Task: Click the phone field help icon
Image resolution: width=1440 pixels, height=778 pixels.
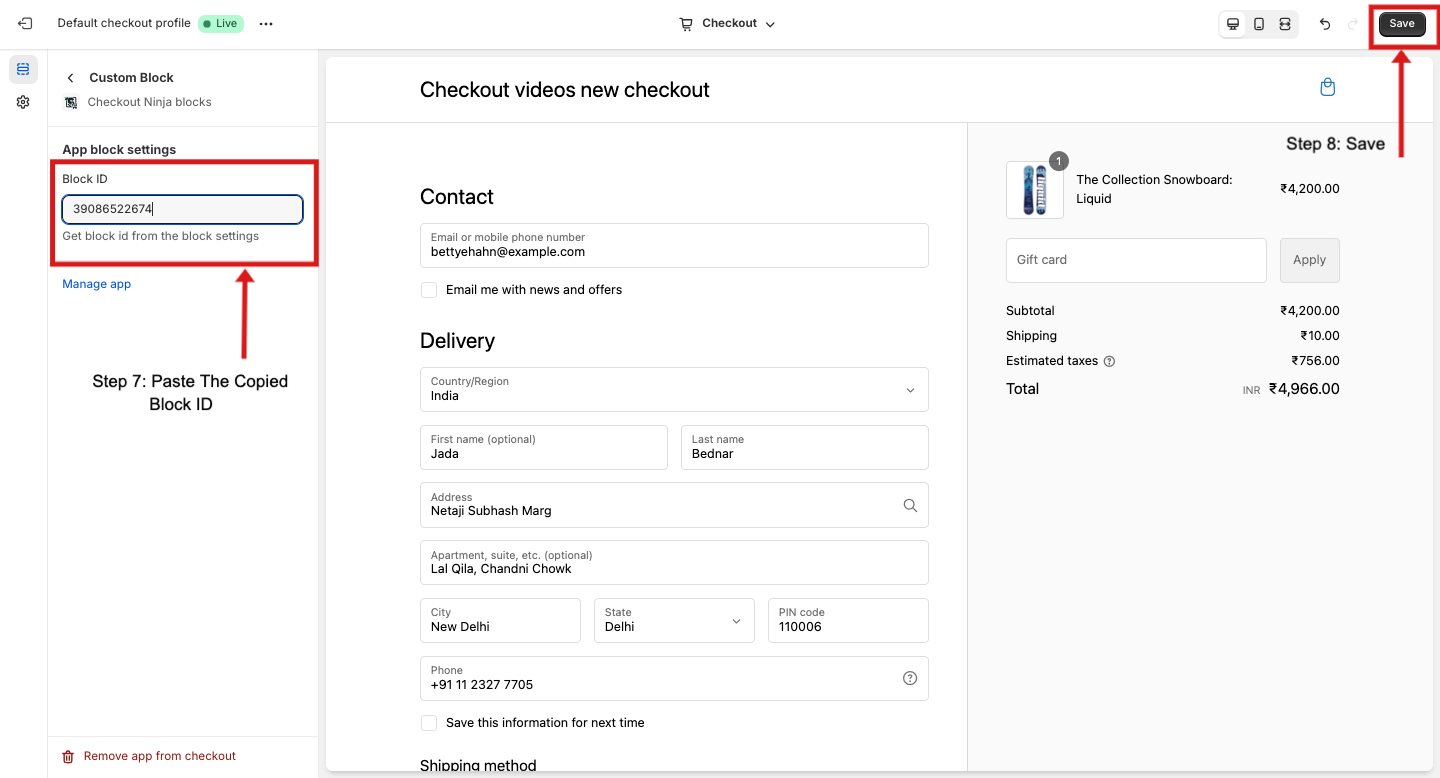Action: point(910,678)
